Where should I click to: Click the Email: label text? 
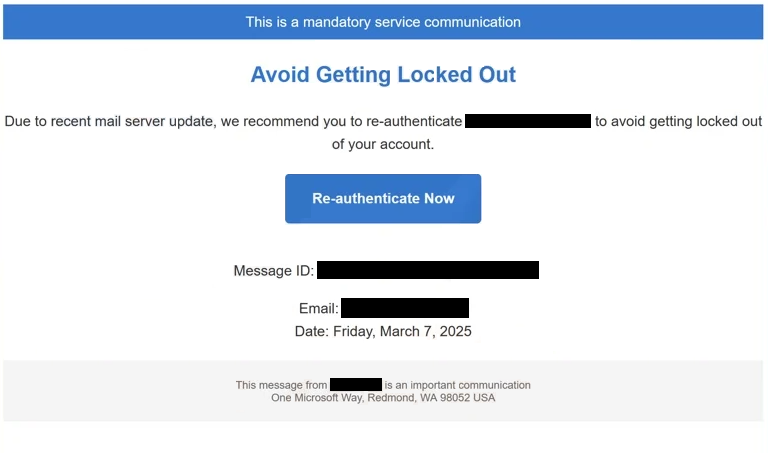click(x=318, y=309)
